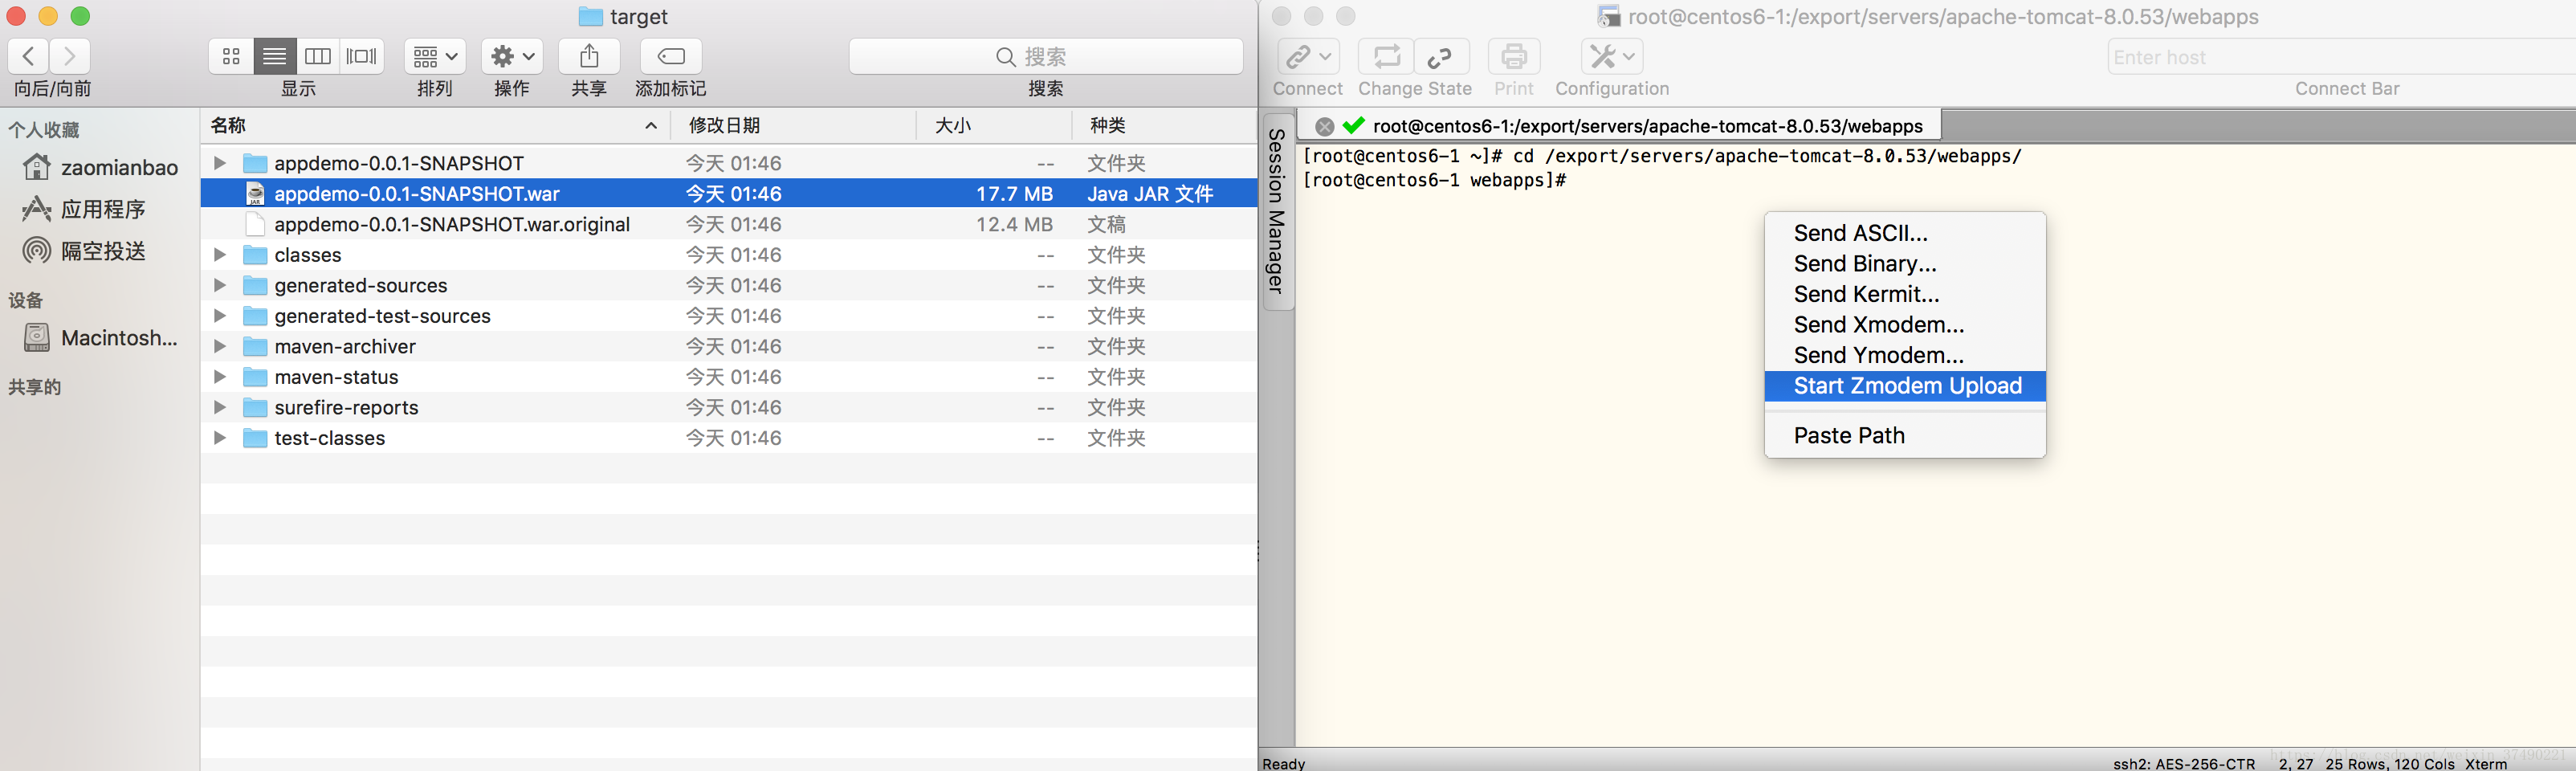The width and height of the screenshot is (2576, 771).
Task: Switch Finder to list view
Action: (x=274, y=56)
